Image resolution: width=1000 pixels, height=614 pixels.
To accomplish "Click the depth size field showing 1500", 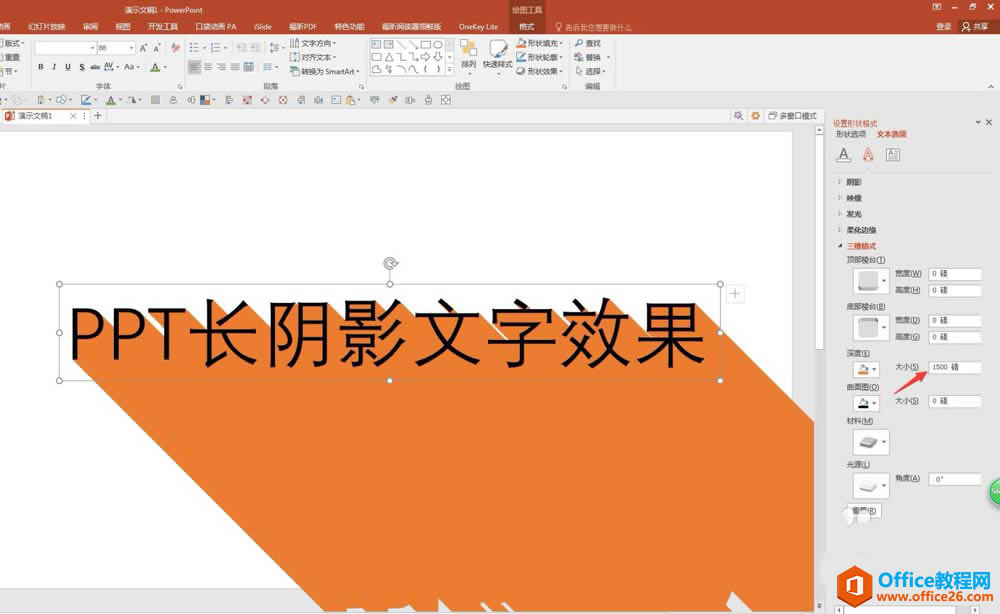I will coord(955,367).
